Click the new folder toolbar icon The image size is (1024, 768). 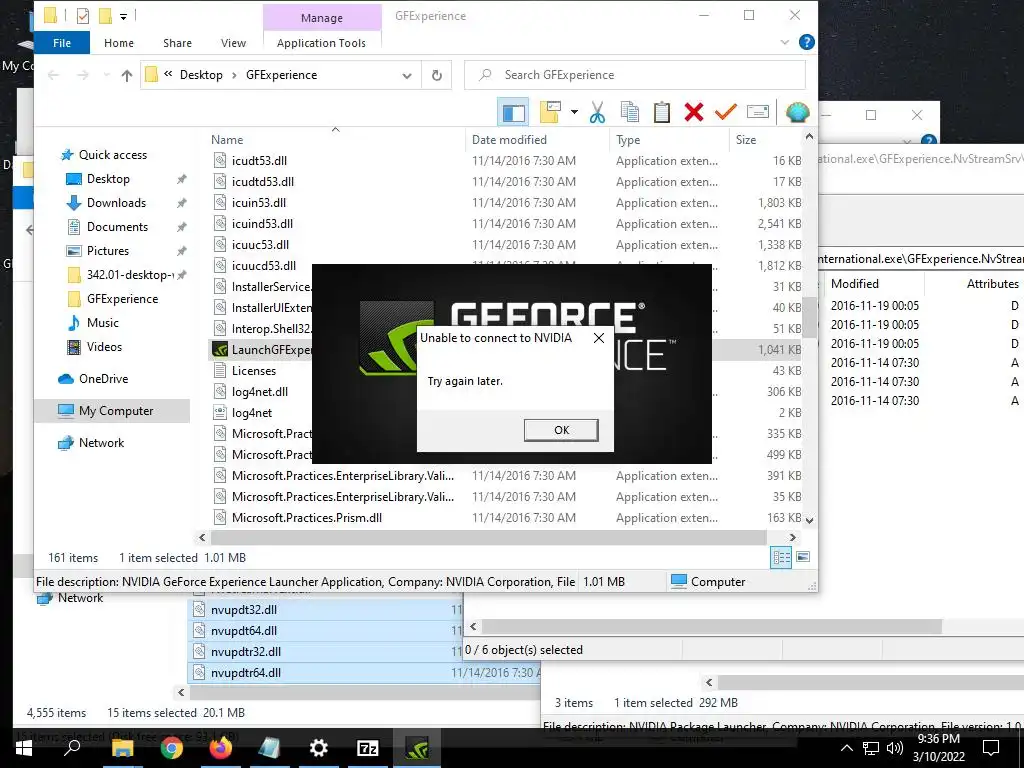pyautogui.click(x=551, y=112)
